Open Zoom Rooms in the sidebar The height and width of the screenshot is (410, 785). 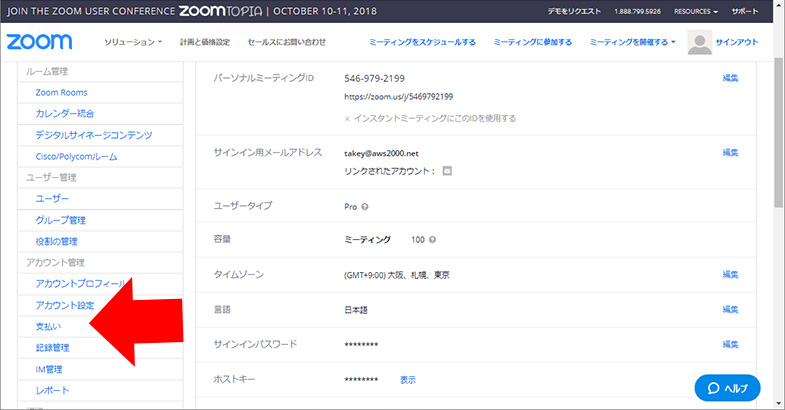pos(62,92)
